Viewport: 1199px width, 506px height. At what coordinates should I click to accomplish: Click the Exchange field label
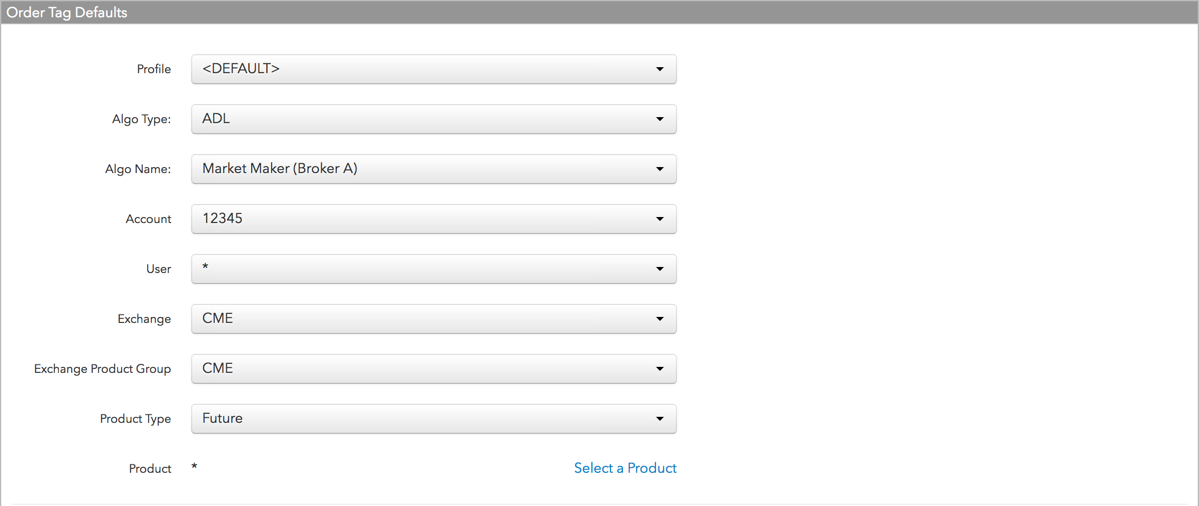[x=144, y=319]
